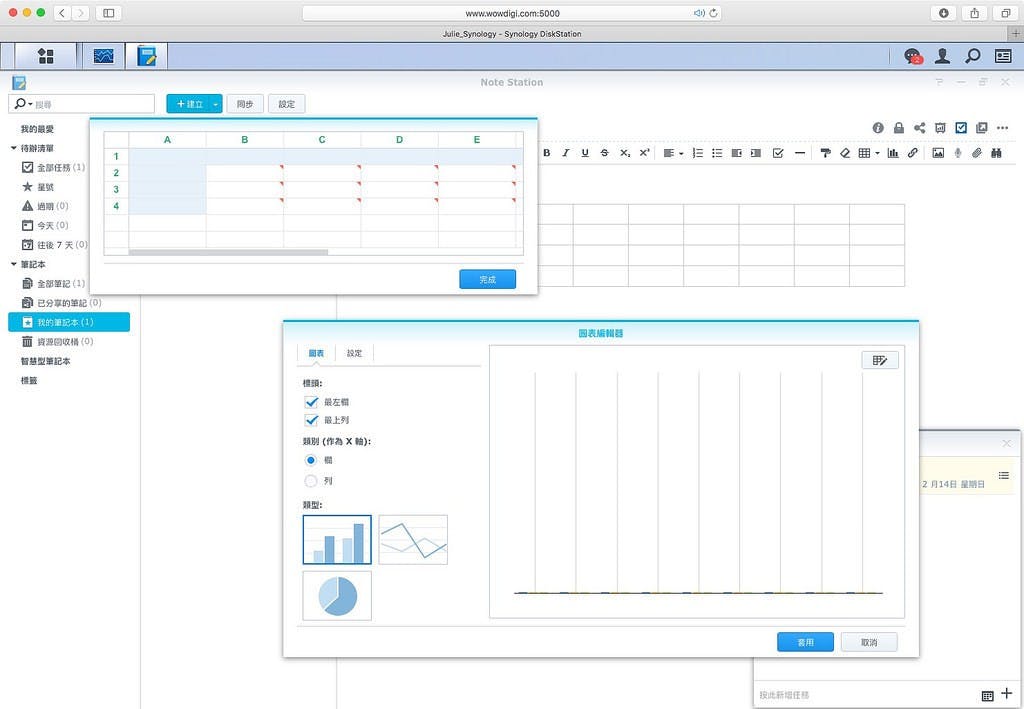Screen dimensions: 1024x709
Task: Uncheck the 最左欄 header checkbox
Action: (x=311, y=401)
